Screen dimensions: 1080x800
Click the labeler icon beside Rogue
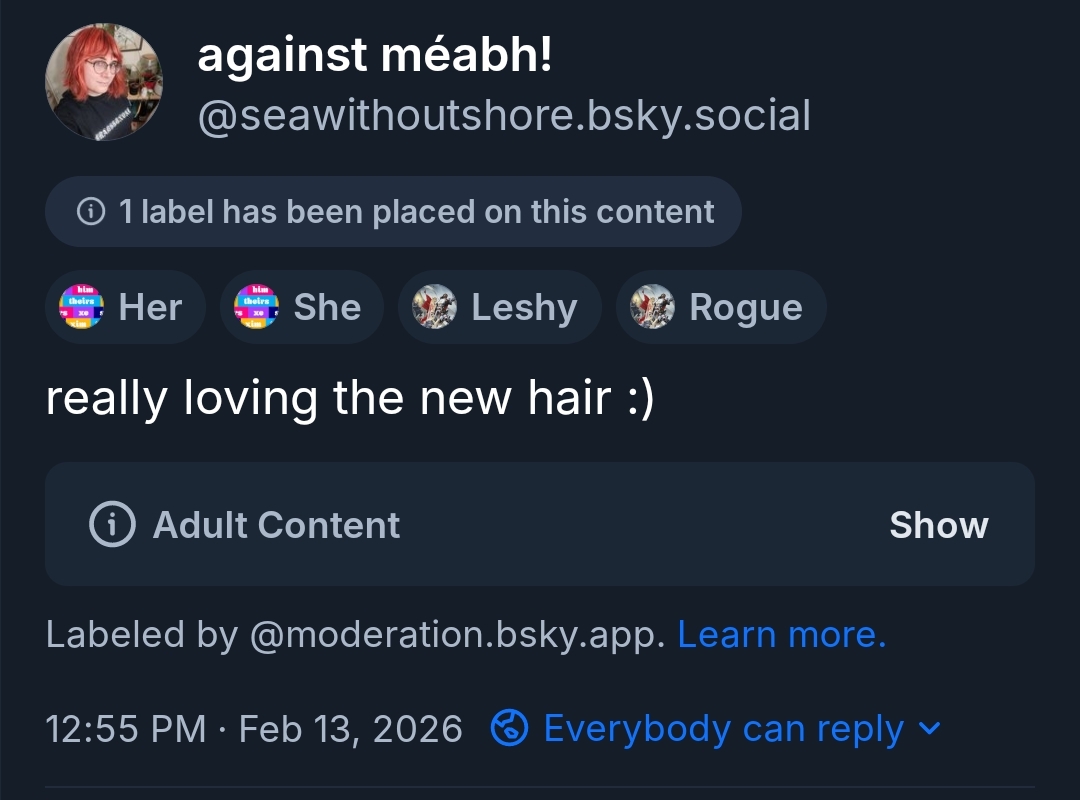coord(652,307)
